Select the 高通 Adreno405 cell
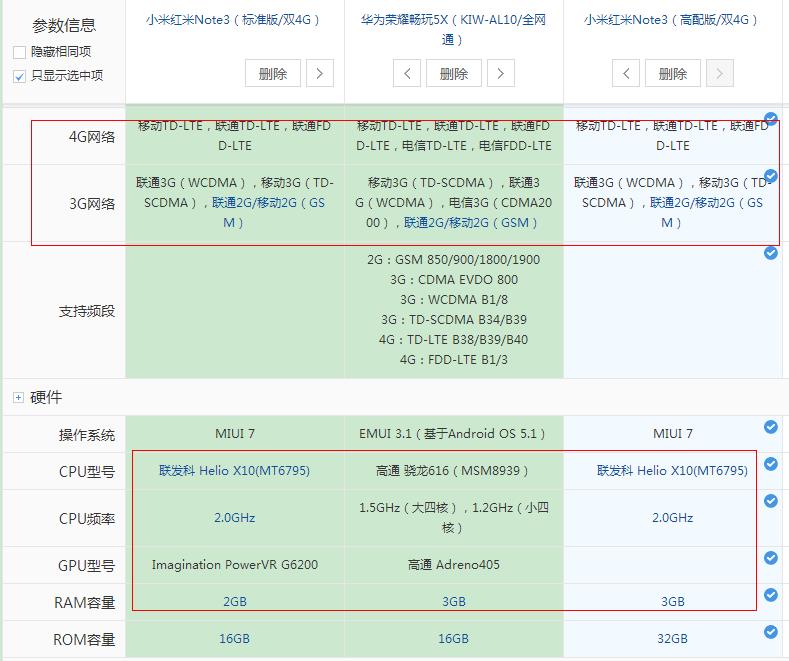This screenshot has width=789, height=661. click(454, 565)
